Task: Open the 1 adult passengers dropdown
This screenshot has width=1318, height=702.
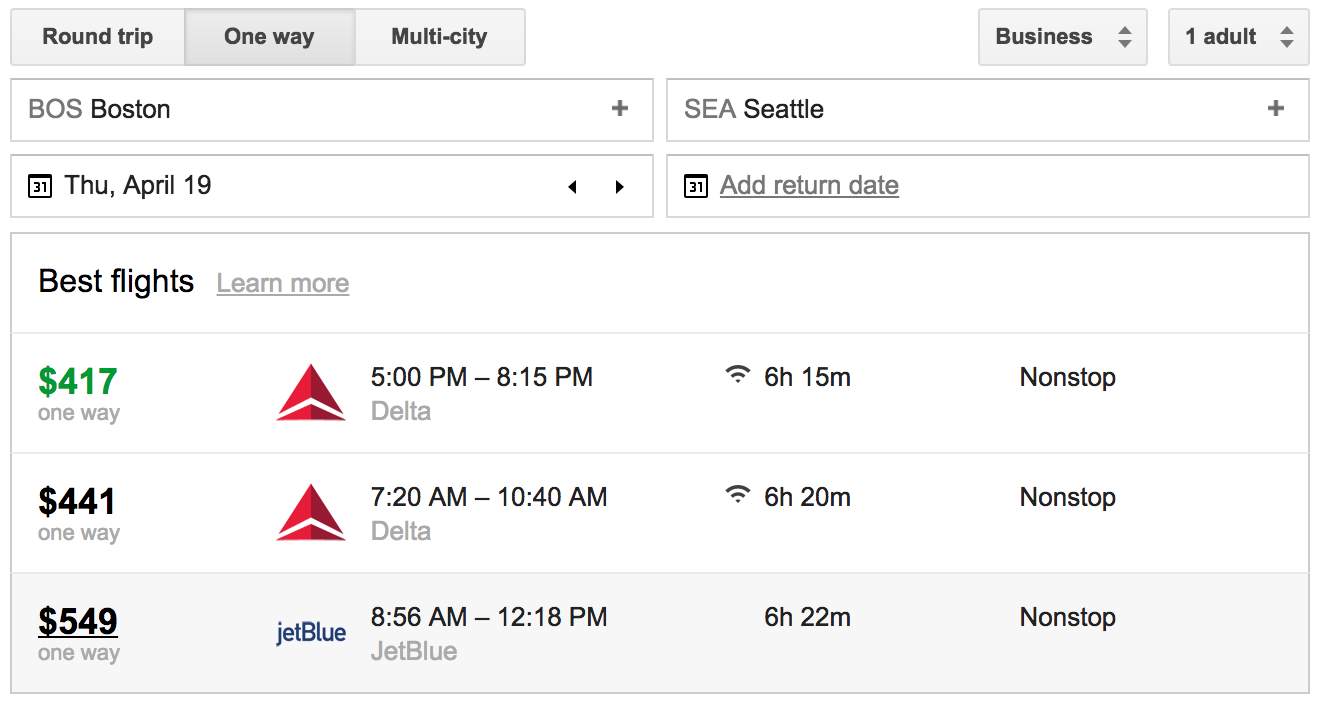Action: coord(1238,38)
